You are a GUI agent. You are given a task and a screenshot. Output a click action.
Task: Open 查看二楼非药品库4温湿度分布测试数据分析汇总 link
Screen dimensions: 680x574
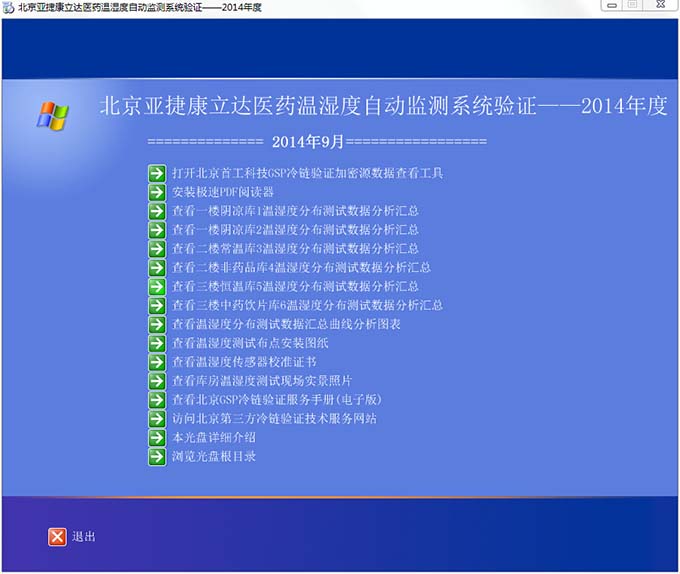(x=301, y=267)
